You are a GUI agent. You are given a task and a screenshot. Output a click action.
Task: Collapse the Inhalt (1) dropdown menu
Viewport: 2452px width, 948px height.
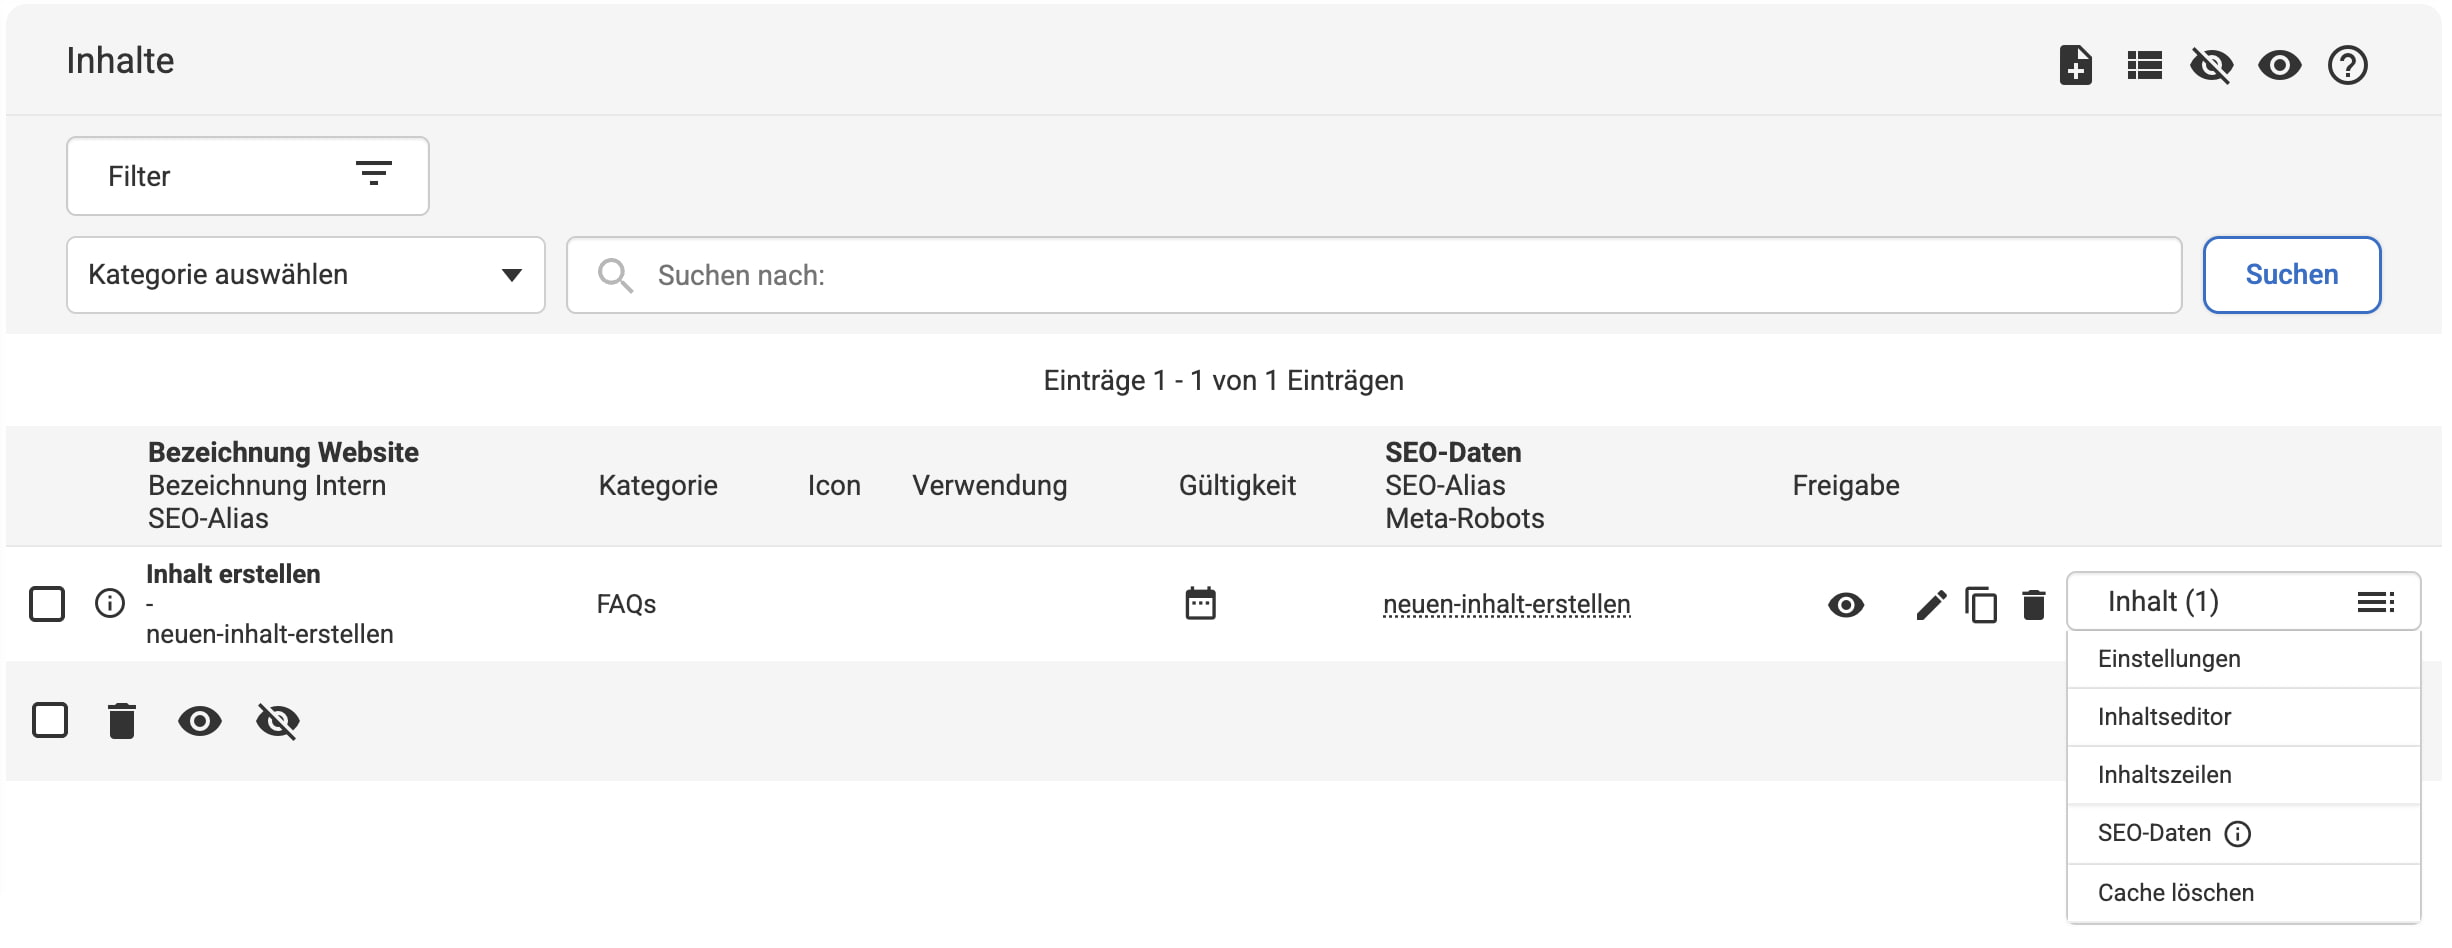click(2243, 602)
